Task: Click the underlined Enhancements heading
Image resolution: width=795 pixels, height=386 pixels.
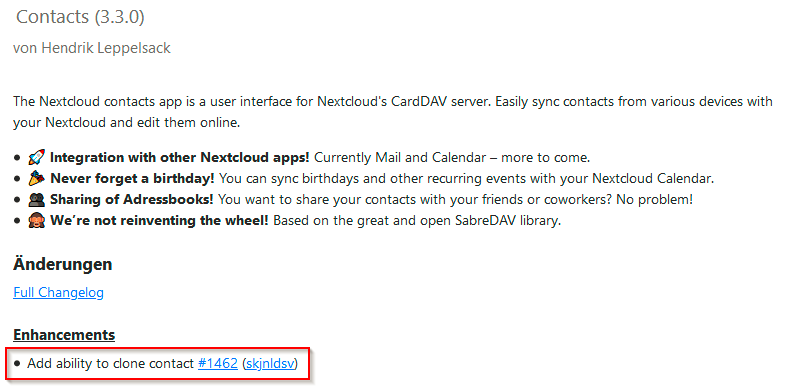Action: [x=64, y=335]
